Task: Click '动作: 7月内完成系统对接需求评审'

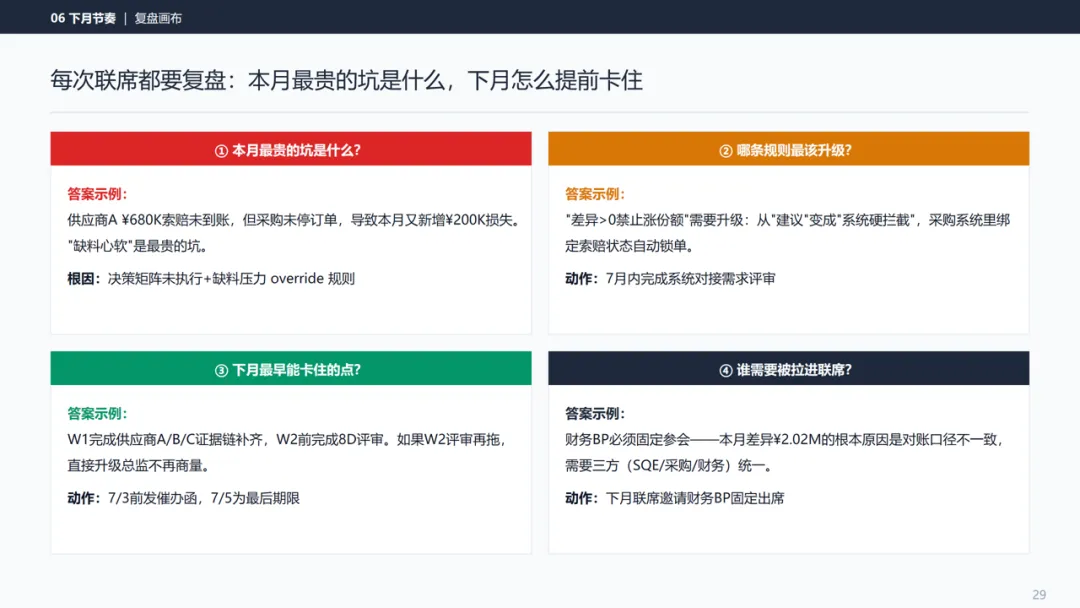Action: pyautogui.click(x=670, y=278)
